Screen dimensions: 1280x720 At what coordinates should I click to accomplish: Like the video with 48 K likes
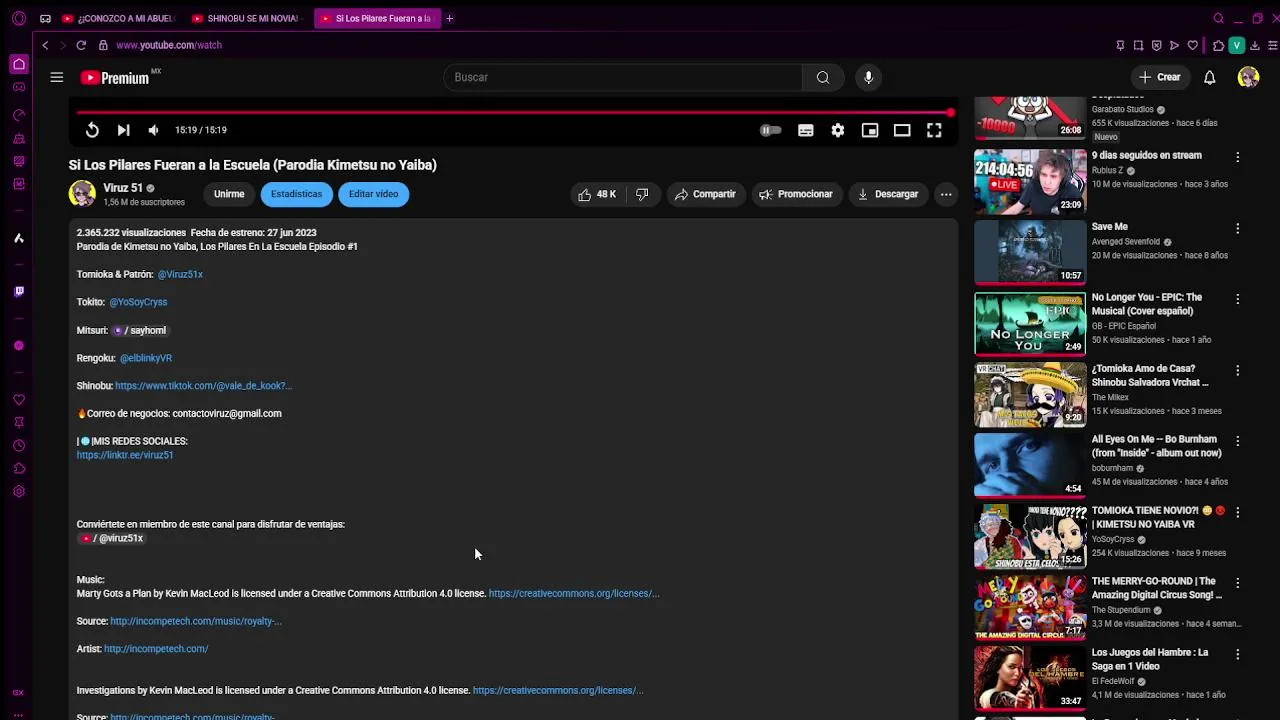point(597,194)
